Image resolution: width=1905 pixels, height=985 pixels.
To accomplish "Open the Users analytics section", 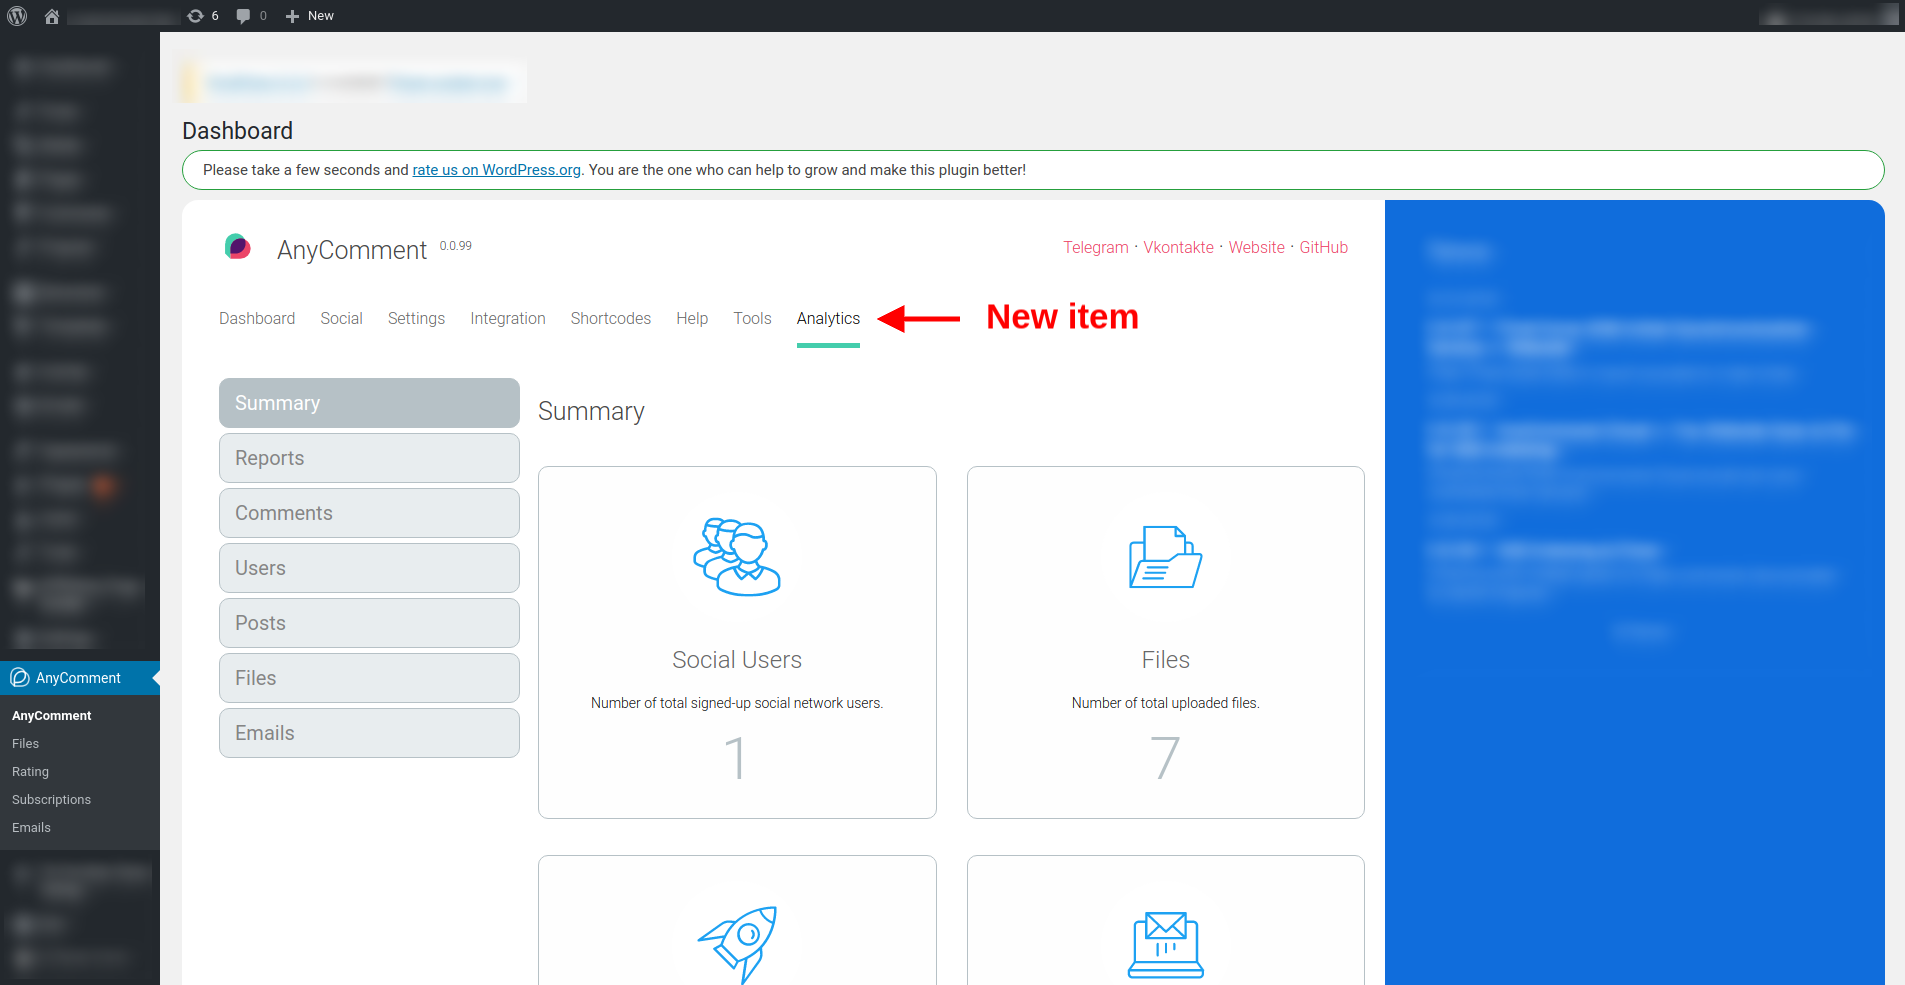I will (369, 568).
